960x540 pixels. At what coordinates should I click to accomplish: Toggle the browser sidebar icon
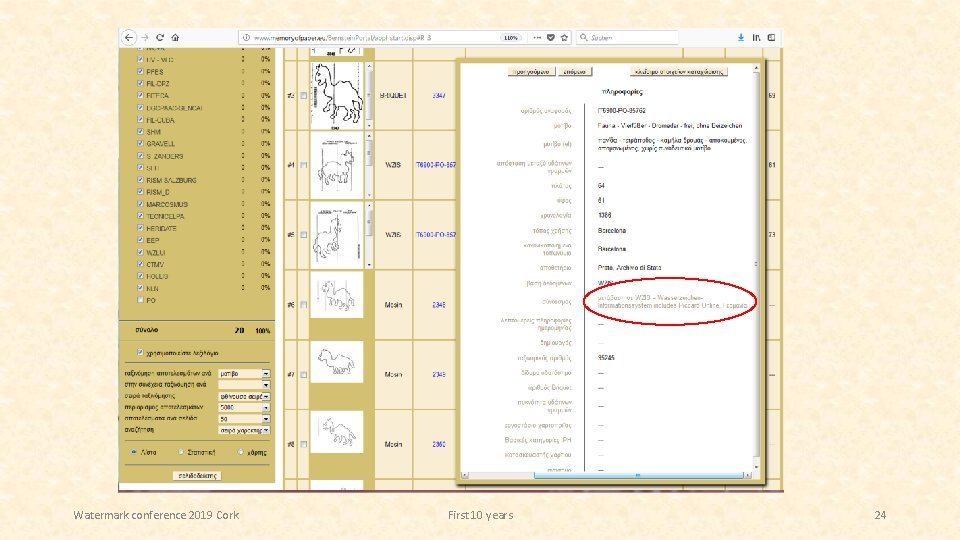(771, 37)
